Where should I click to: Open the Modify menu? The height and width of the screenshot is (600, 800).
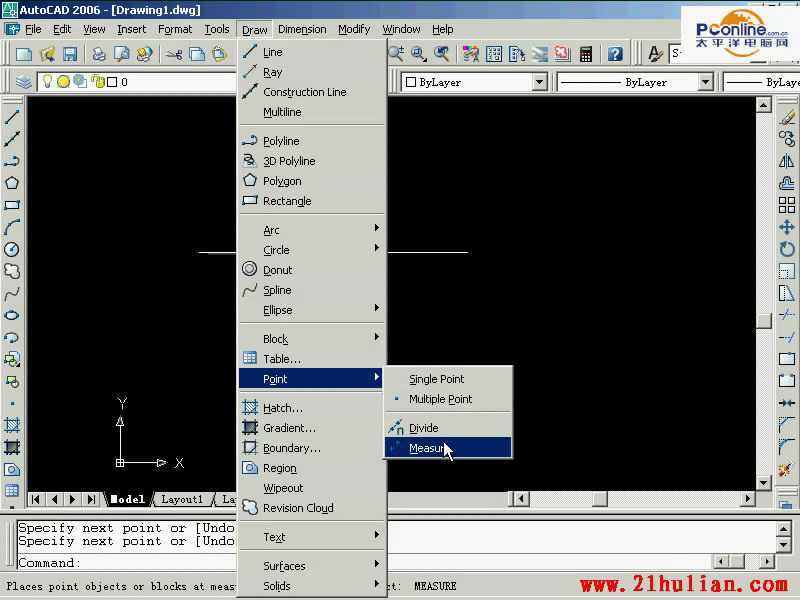pyautogui.click(x=354, y=30)
